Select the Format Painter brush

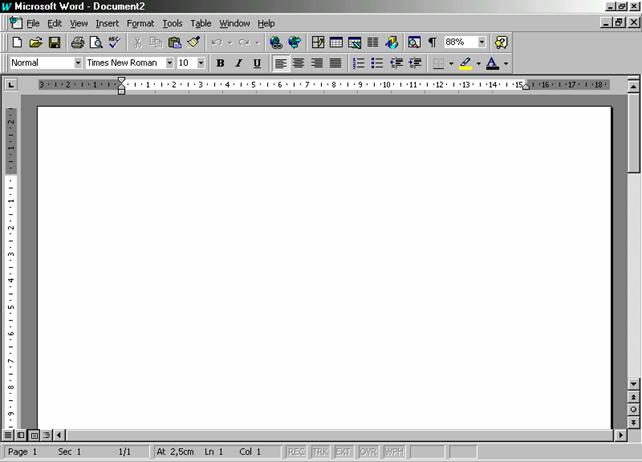[194, 43]
